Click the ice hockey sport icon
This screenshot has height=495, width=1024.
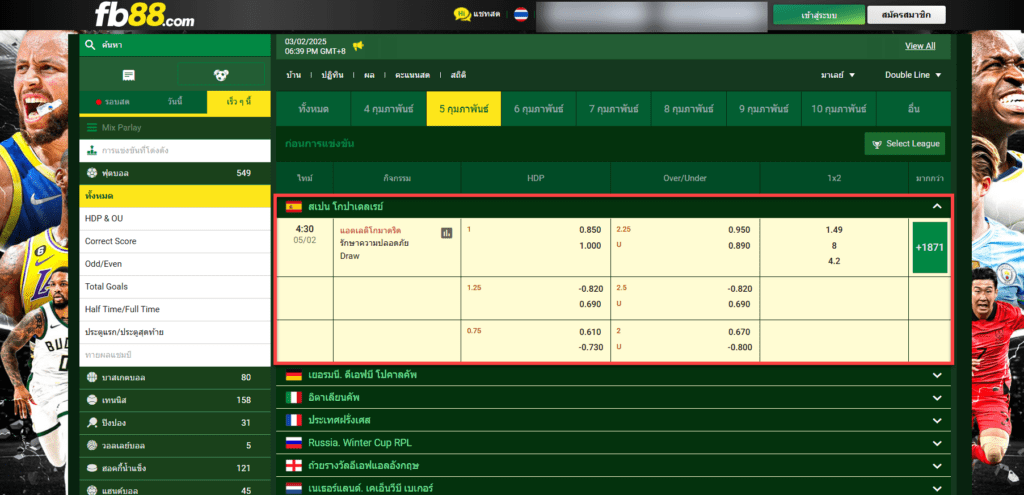click(91, 468)
